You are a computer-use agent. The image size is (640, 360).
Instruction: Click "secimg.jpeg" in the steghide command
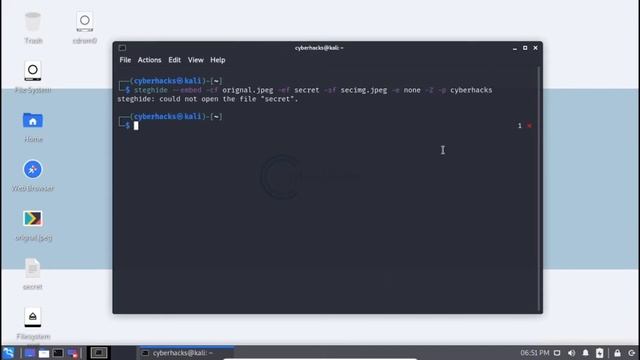point(364,90)
